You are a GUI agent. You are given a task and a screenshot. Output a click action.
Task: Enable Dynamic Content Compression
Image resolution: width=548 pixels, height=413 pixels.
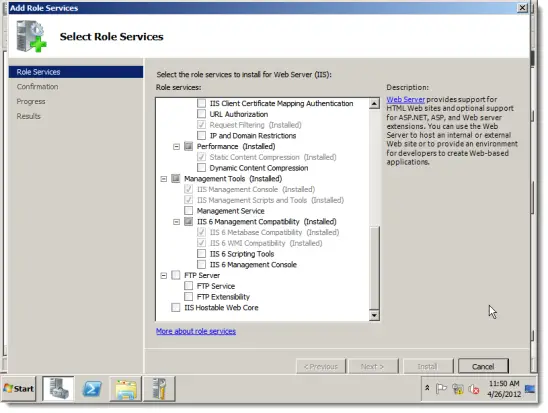click(201, 168)
